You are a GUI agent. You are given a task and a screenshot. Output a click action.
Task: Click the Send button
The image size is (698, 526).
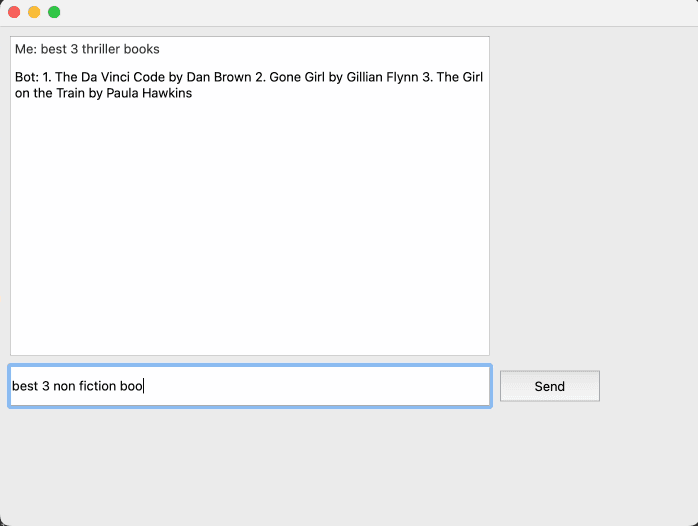click(x=549, y=386)
